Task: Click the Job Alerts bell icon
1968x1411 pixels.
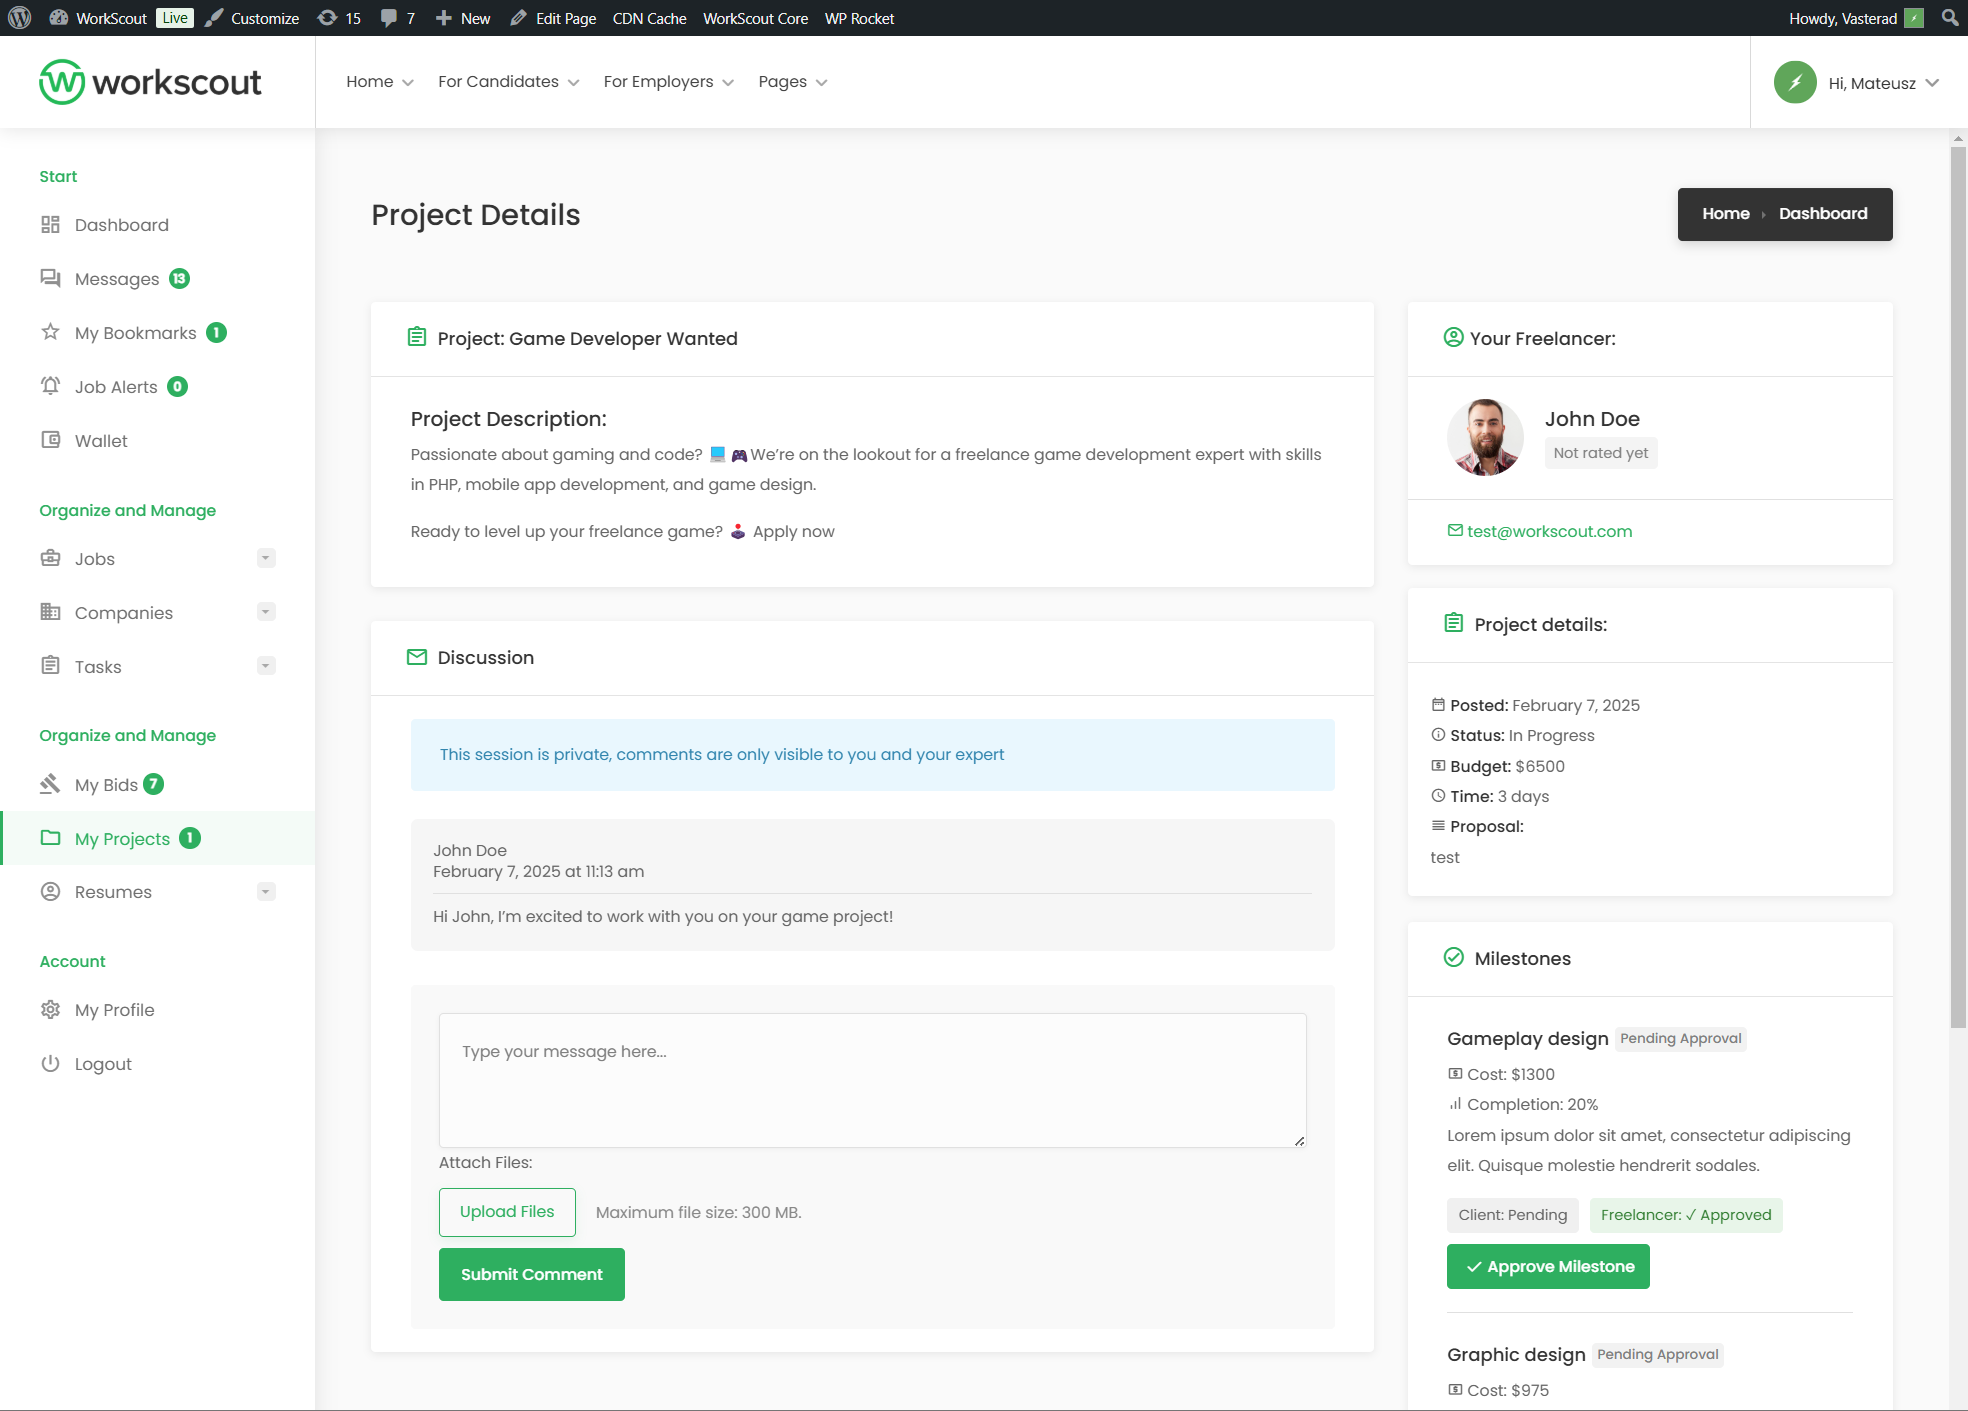Action: click(50, 386)
